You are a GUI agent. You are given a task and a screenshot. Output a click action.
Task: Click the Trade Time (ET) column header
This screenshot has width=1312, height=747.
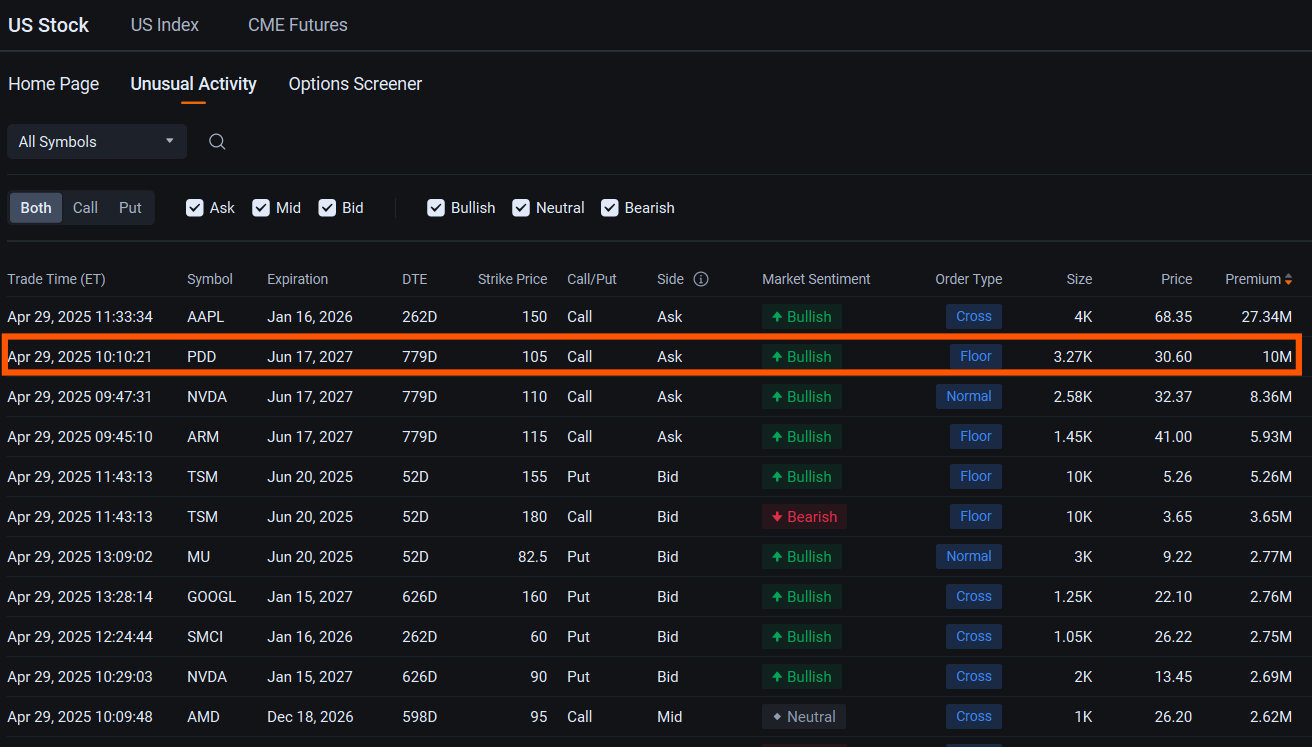[56, 279]
